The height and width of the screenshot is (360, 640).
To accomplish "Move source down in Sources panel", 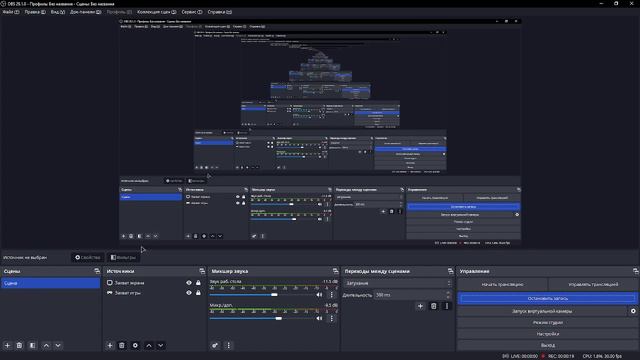I will pos(161,345).
